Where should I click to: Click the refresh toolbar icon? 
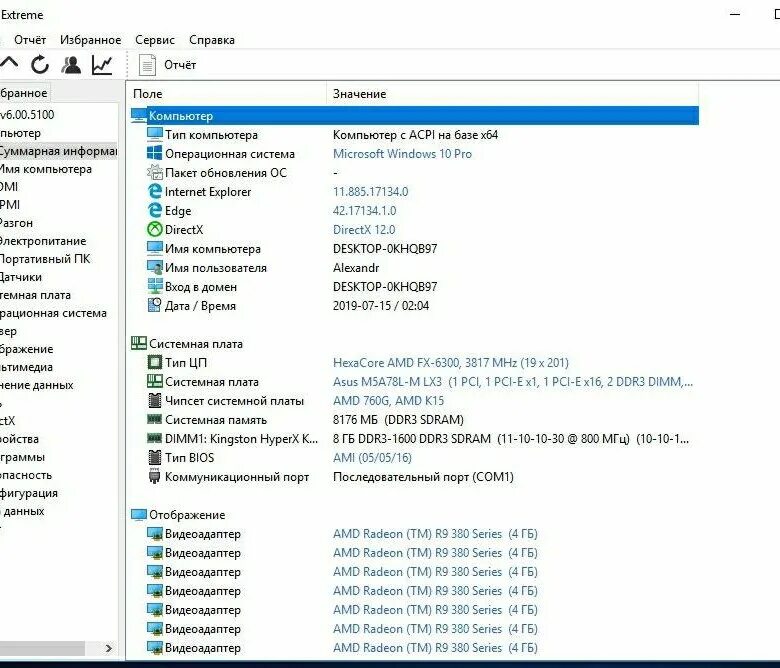(40, 65)
